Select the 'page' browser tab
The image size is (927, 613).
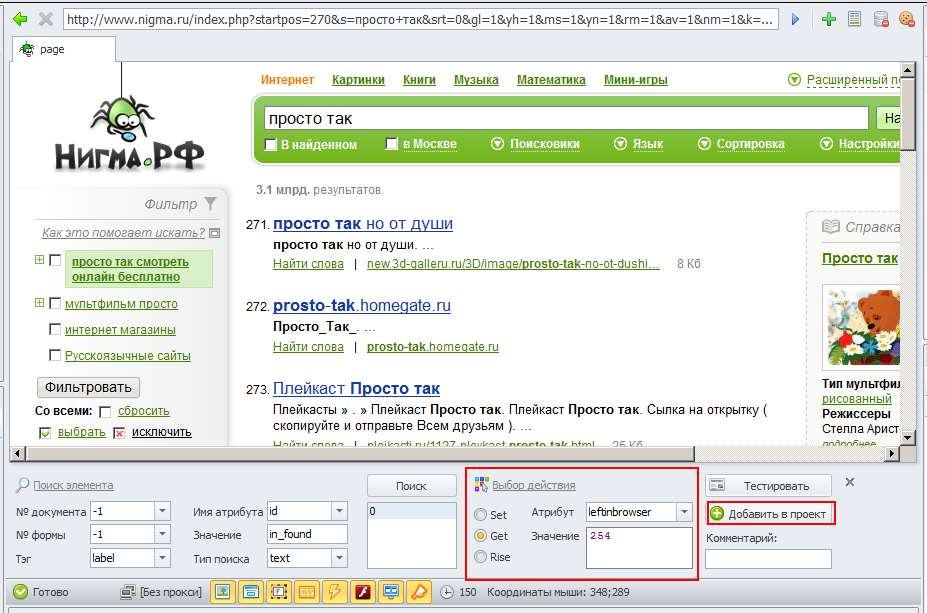[63, 50]
